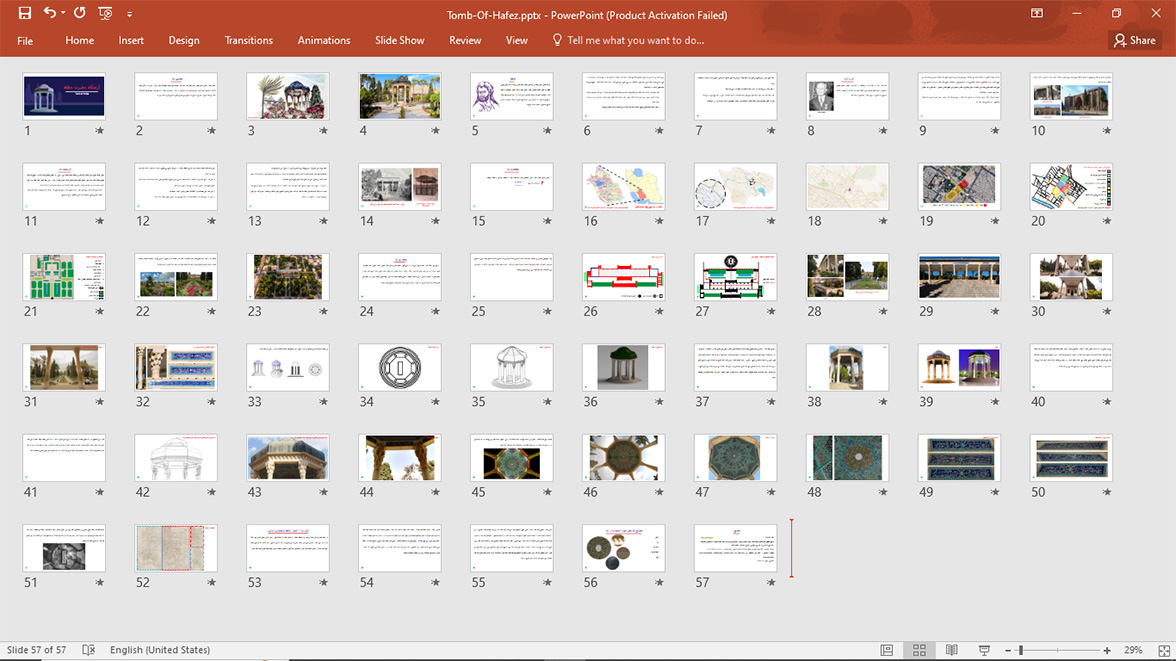Click the zoom slider handle

(1021, 650)
